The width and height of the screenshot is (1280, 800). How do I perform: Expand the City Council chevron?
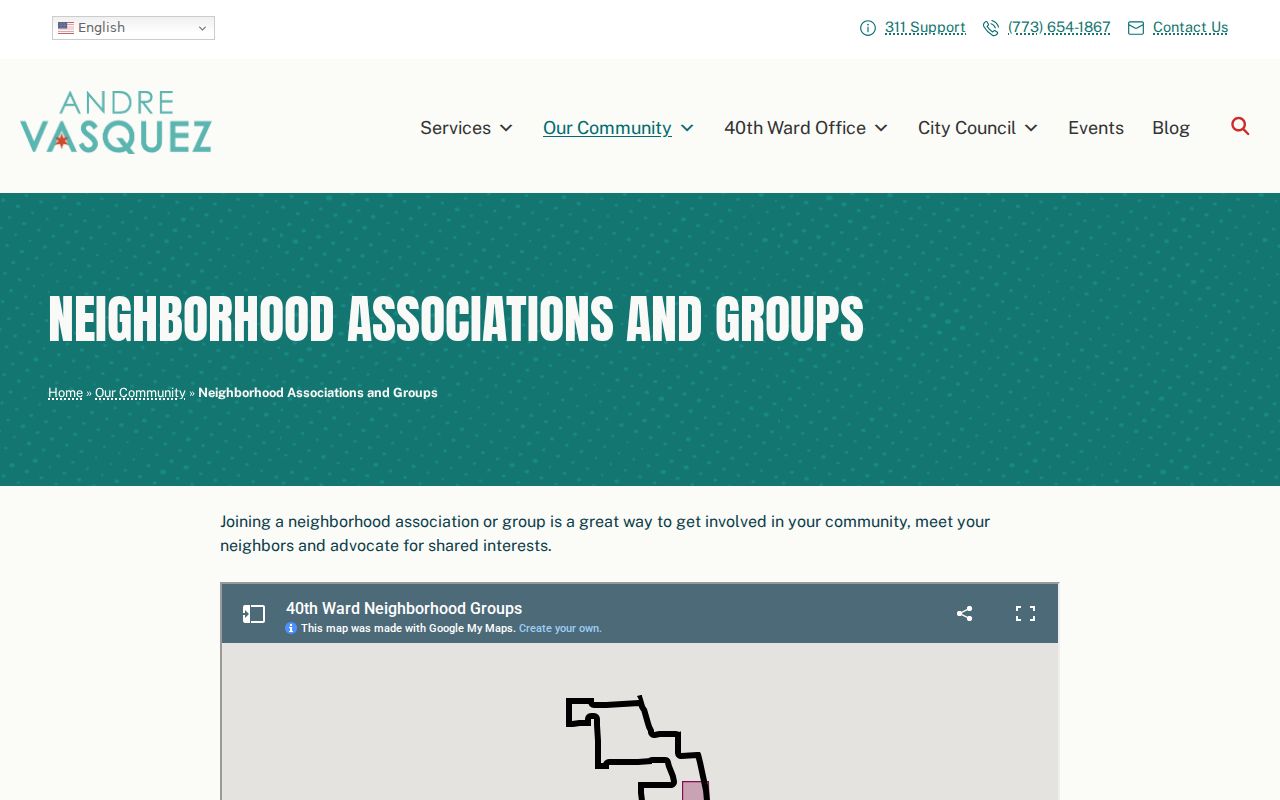tap(1031, 128)
